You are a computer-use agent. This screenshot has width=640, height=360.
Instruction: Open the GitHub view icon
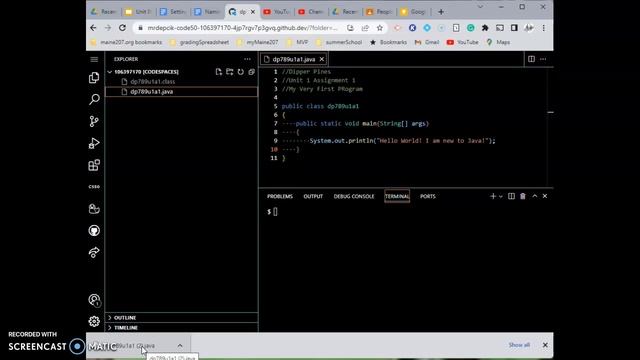[x=94, y=231]
